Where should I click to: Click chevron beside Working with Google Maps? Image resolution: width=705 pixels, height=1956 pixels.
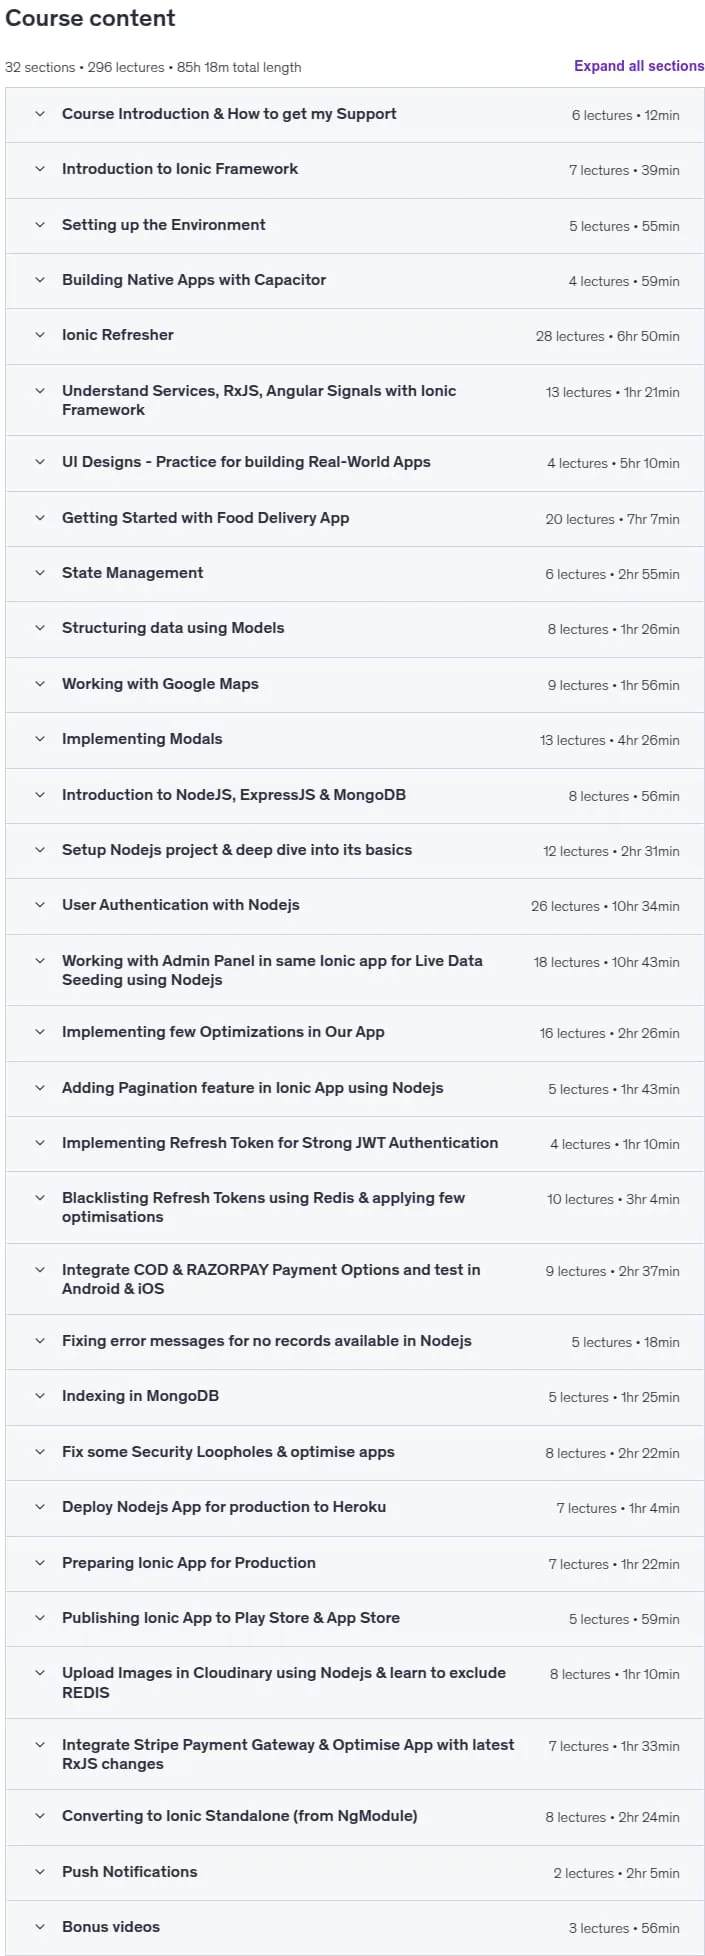40,684
